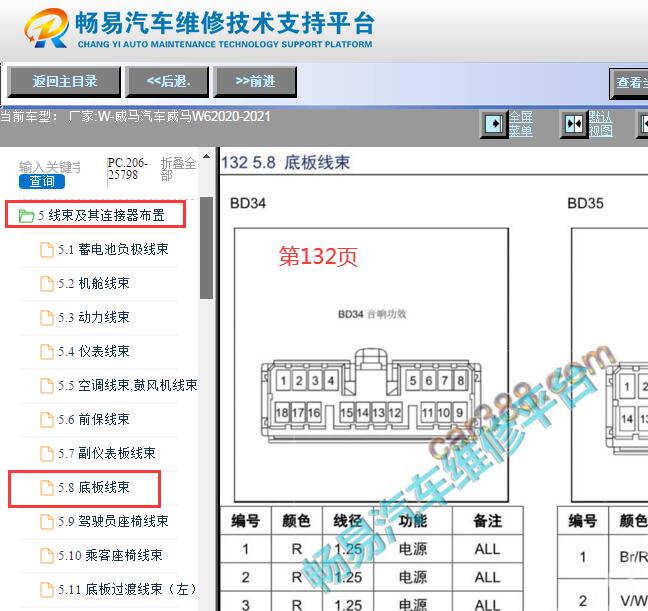Click the sidebar scroll-up arrow

206,156
